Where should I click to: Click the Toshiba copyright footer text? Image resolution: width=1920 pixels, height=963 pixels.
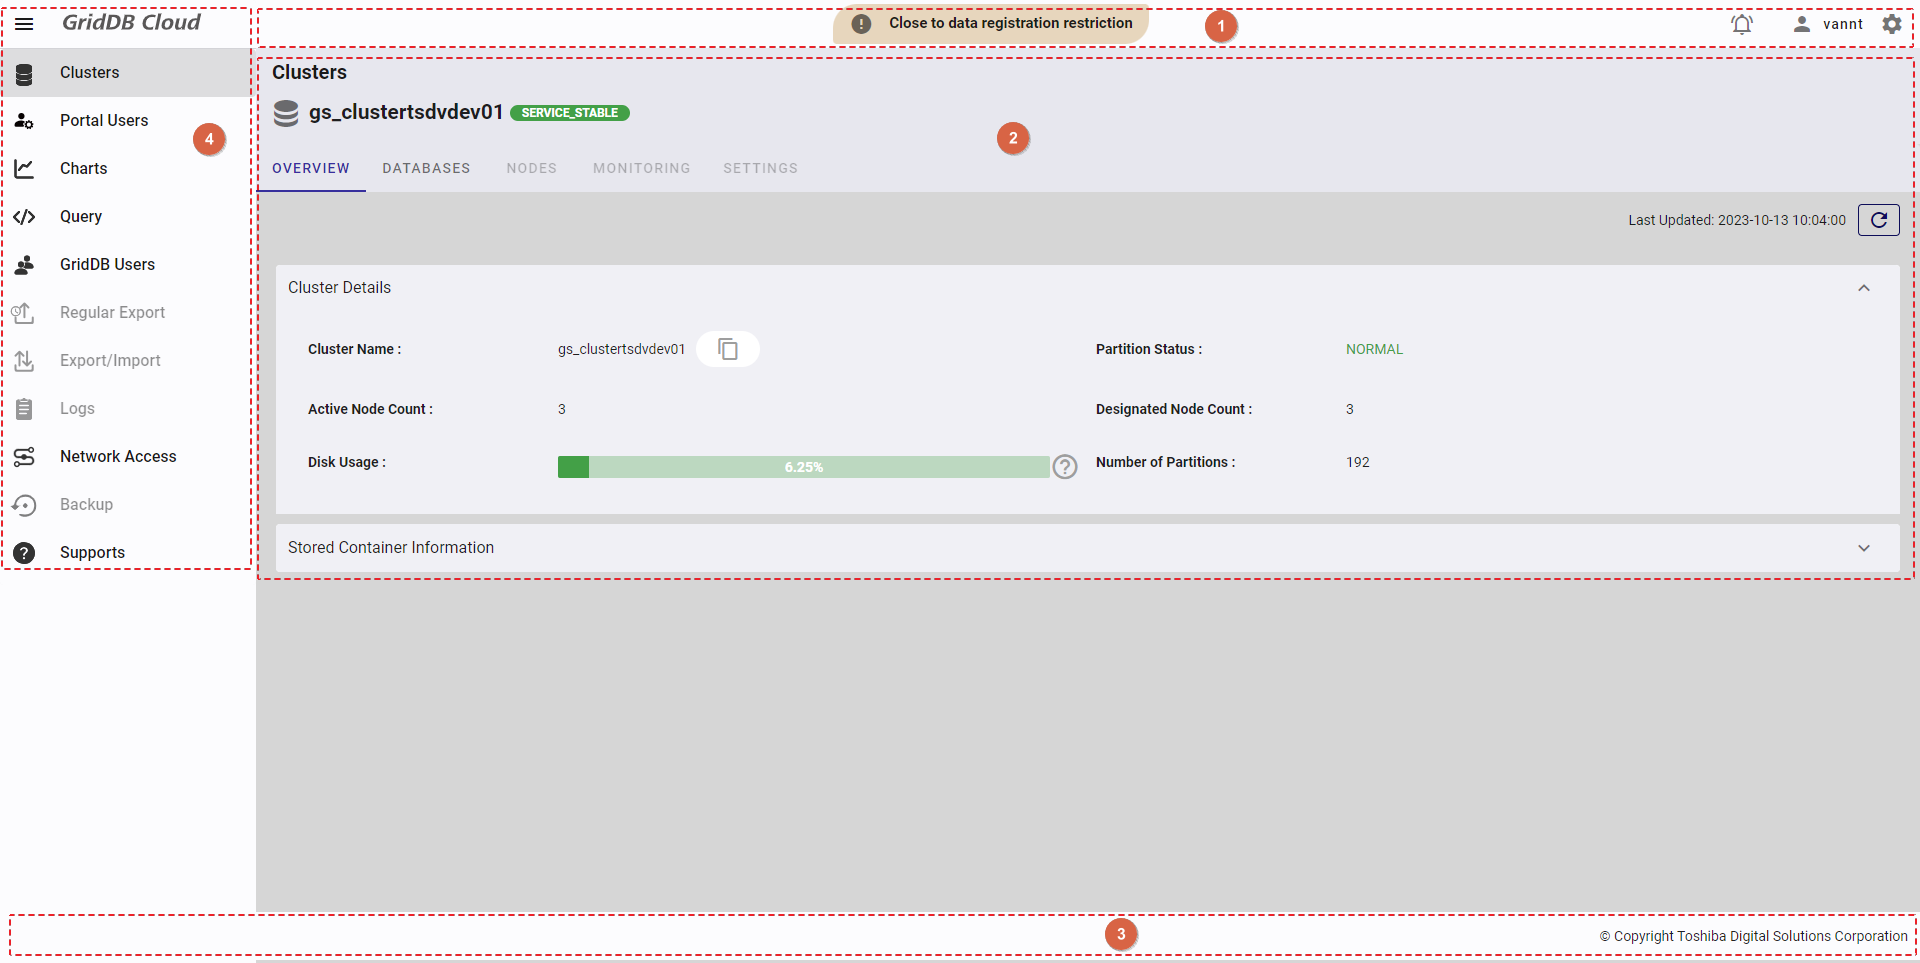point(1754,936)
